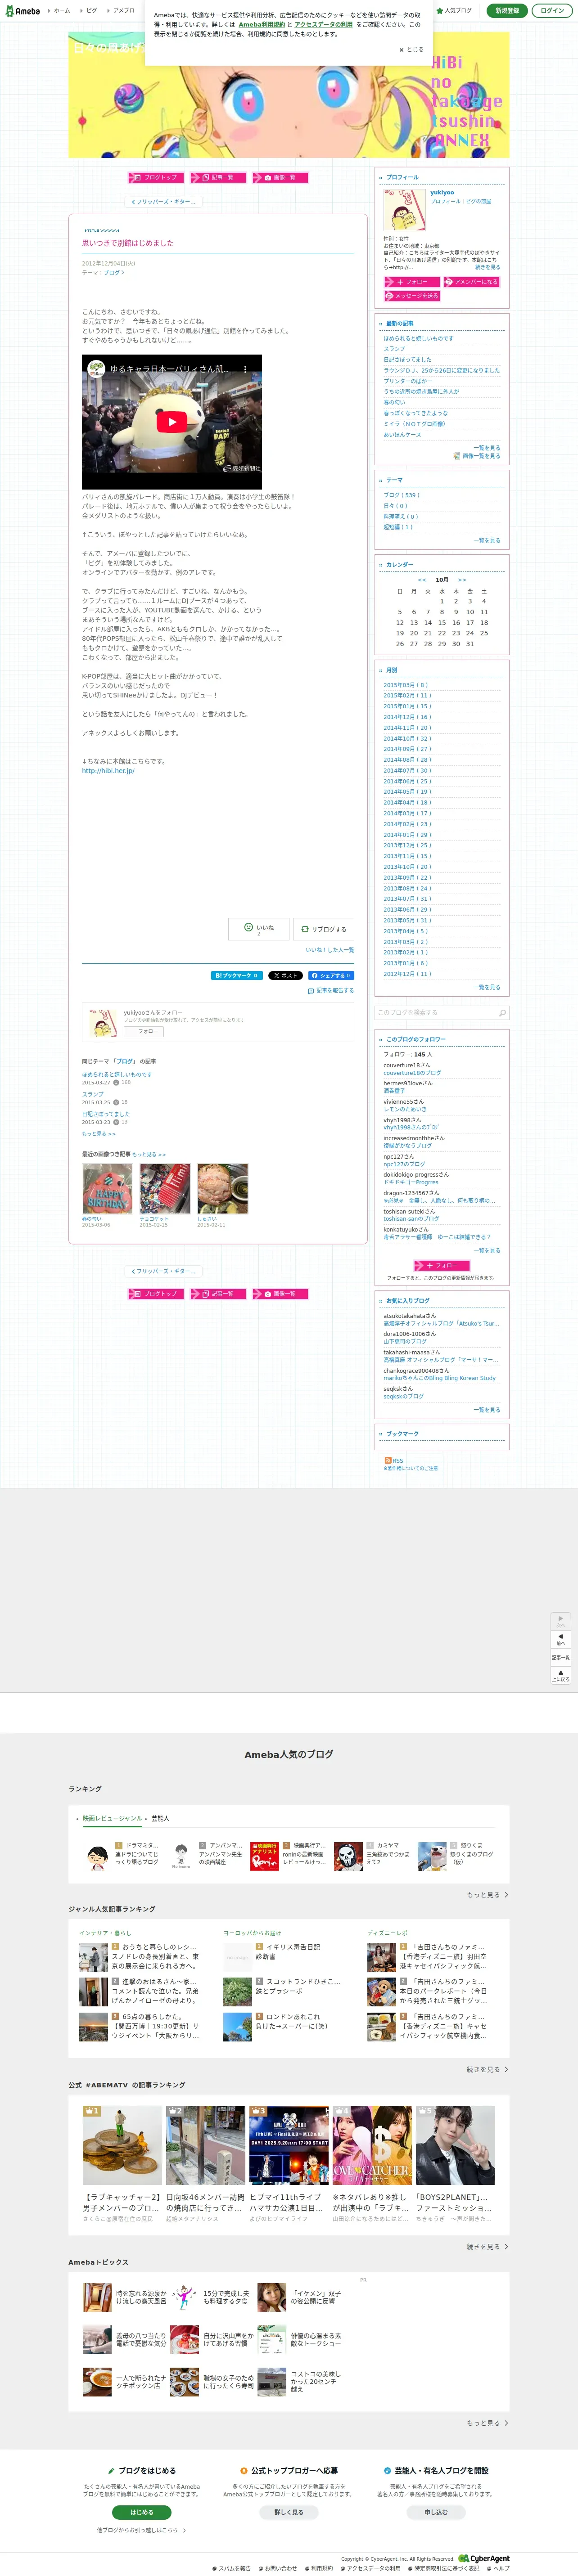Click the pink ＋フォロー button in profile box
The image size is (578, 2576).
click(x=412, y=282)
